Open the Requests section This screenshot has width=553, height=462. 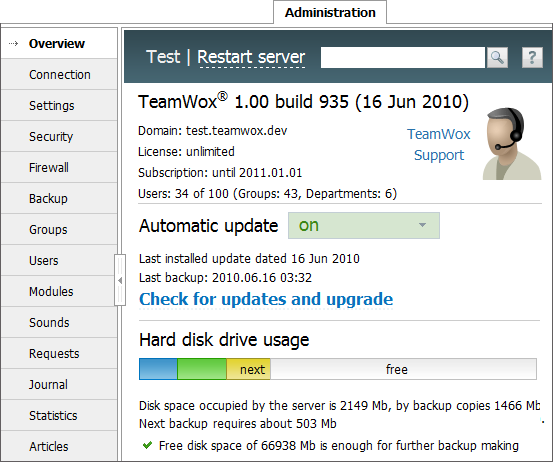59,354
